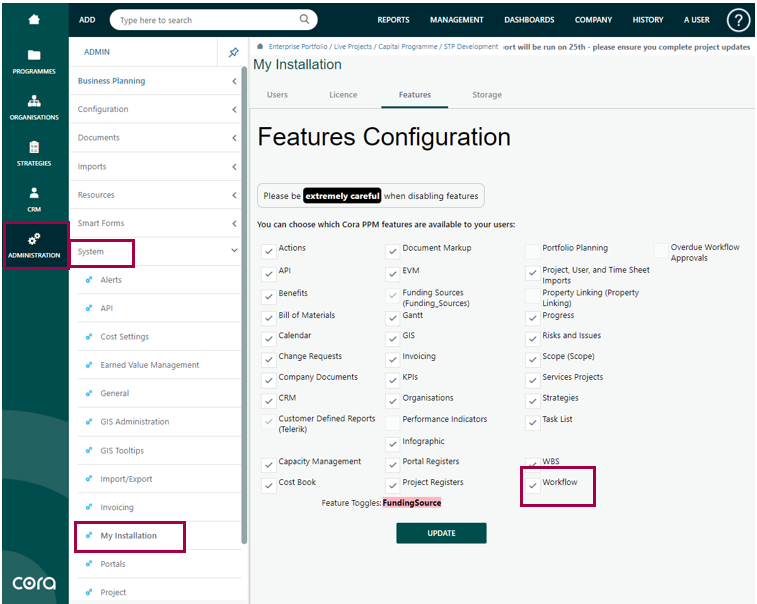This screenshot has width=757, height=604.
Task: Click gear icon beside Earned Value Management
Action: [x=89, y=365]
